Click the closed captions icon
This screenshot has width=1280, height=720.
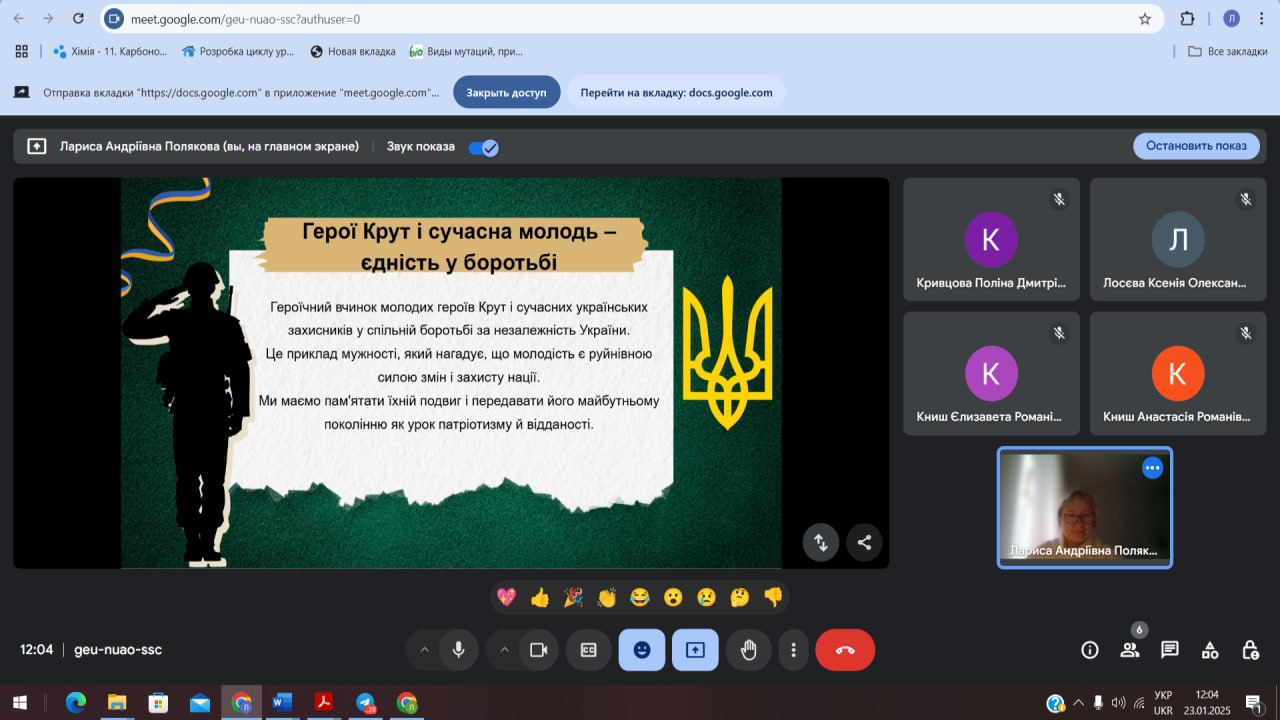[x=589, y=650]
